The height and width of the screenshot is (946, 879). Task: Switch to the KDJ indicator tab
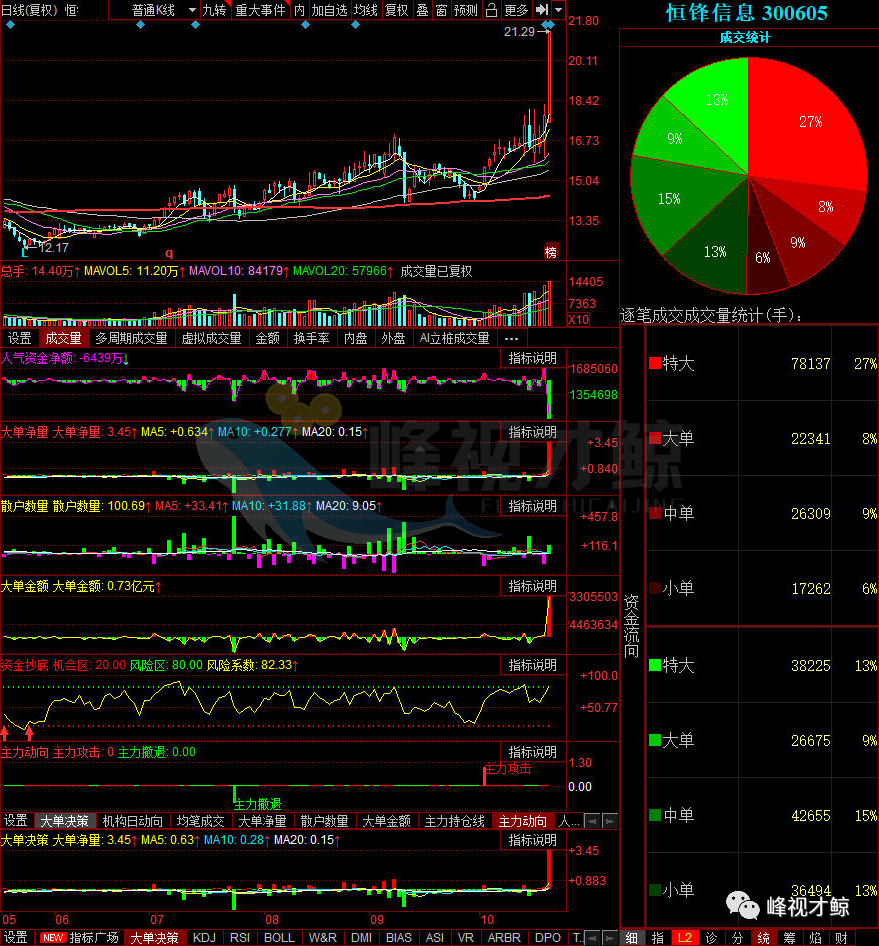204,938
